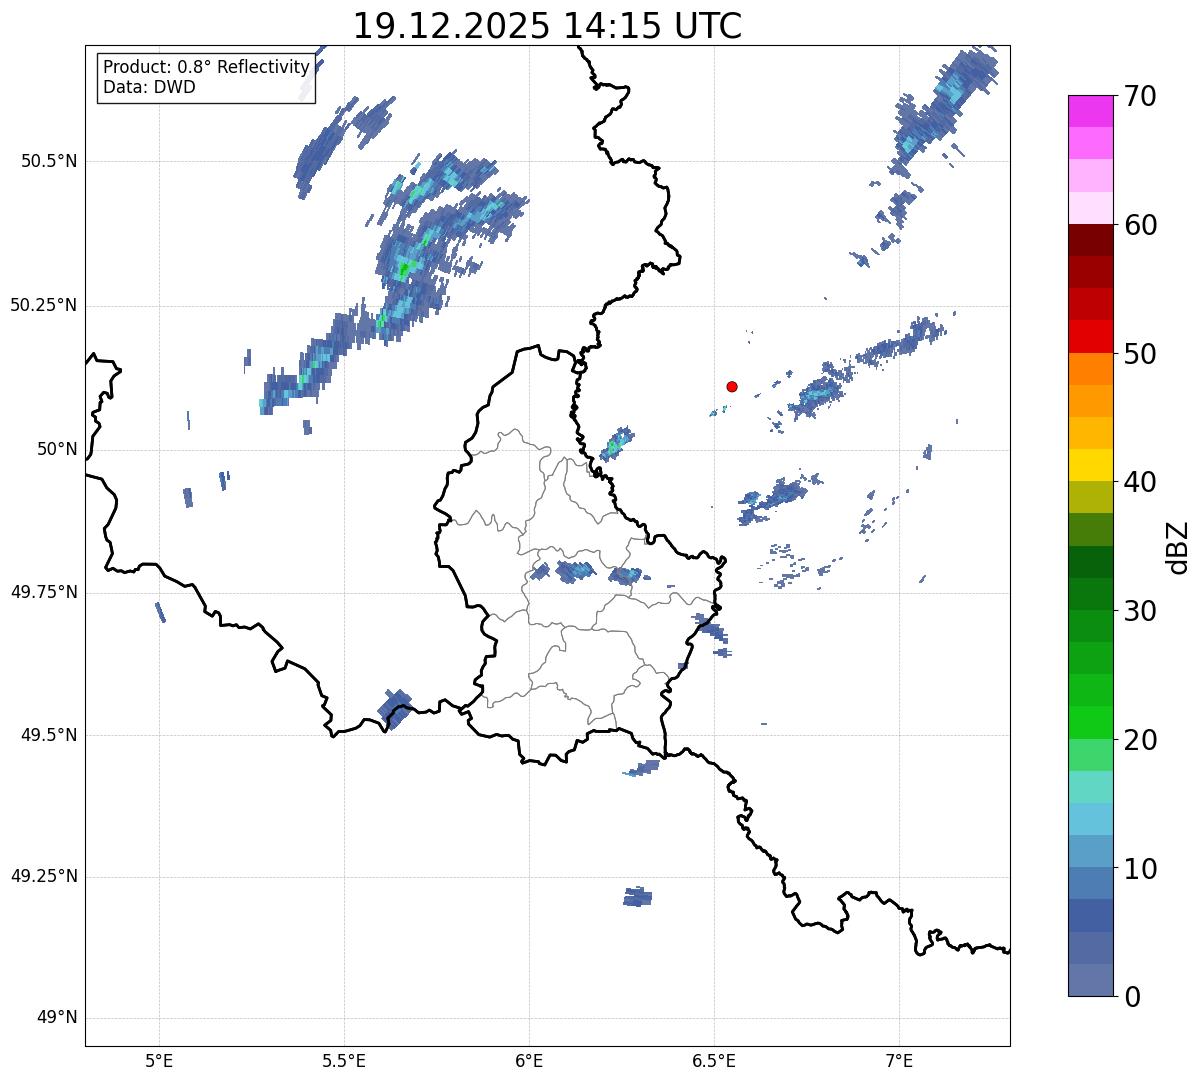Click the 30 colorbar tick label

point(1141,611)
